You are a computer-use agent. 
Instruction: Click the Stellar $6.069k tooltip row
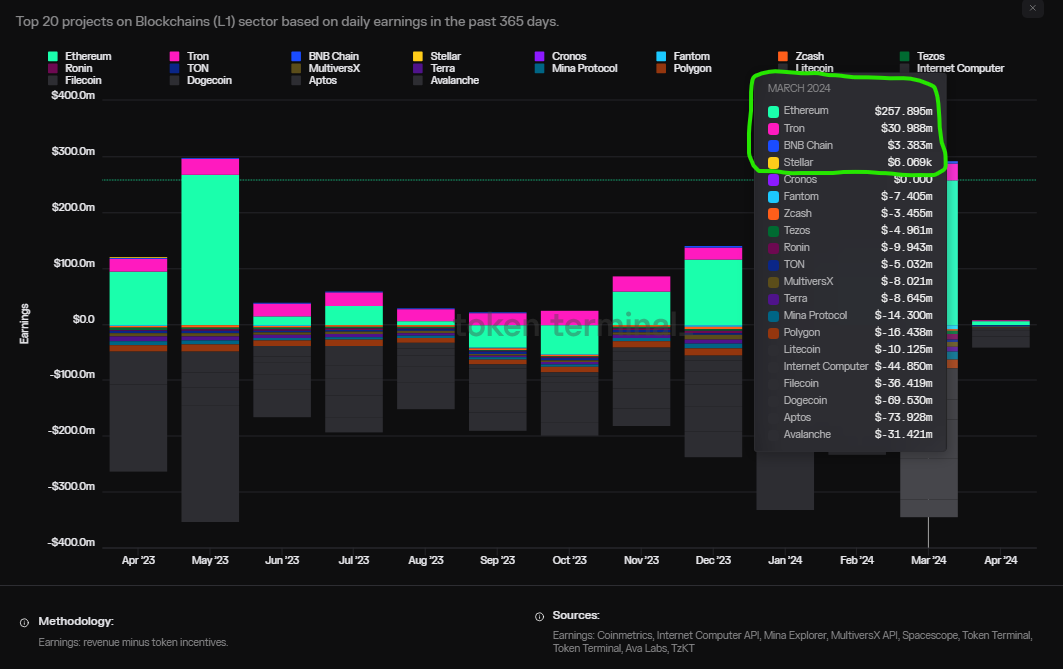pos(850,163)
